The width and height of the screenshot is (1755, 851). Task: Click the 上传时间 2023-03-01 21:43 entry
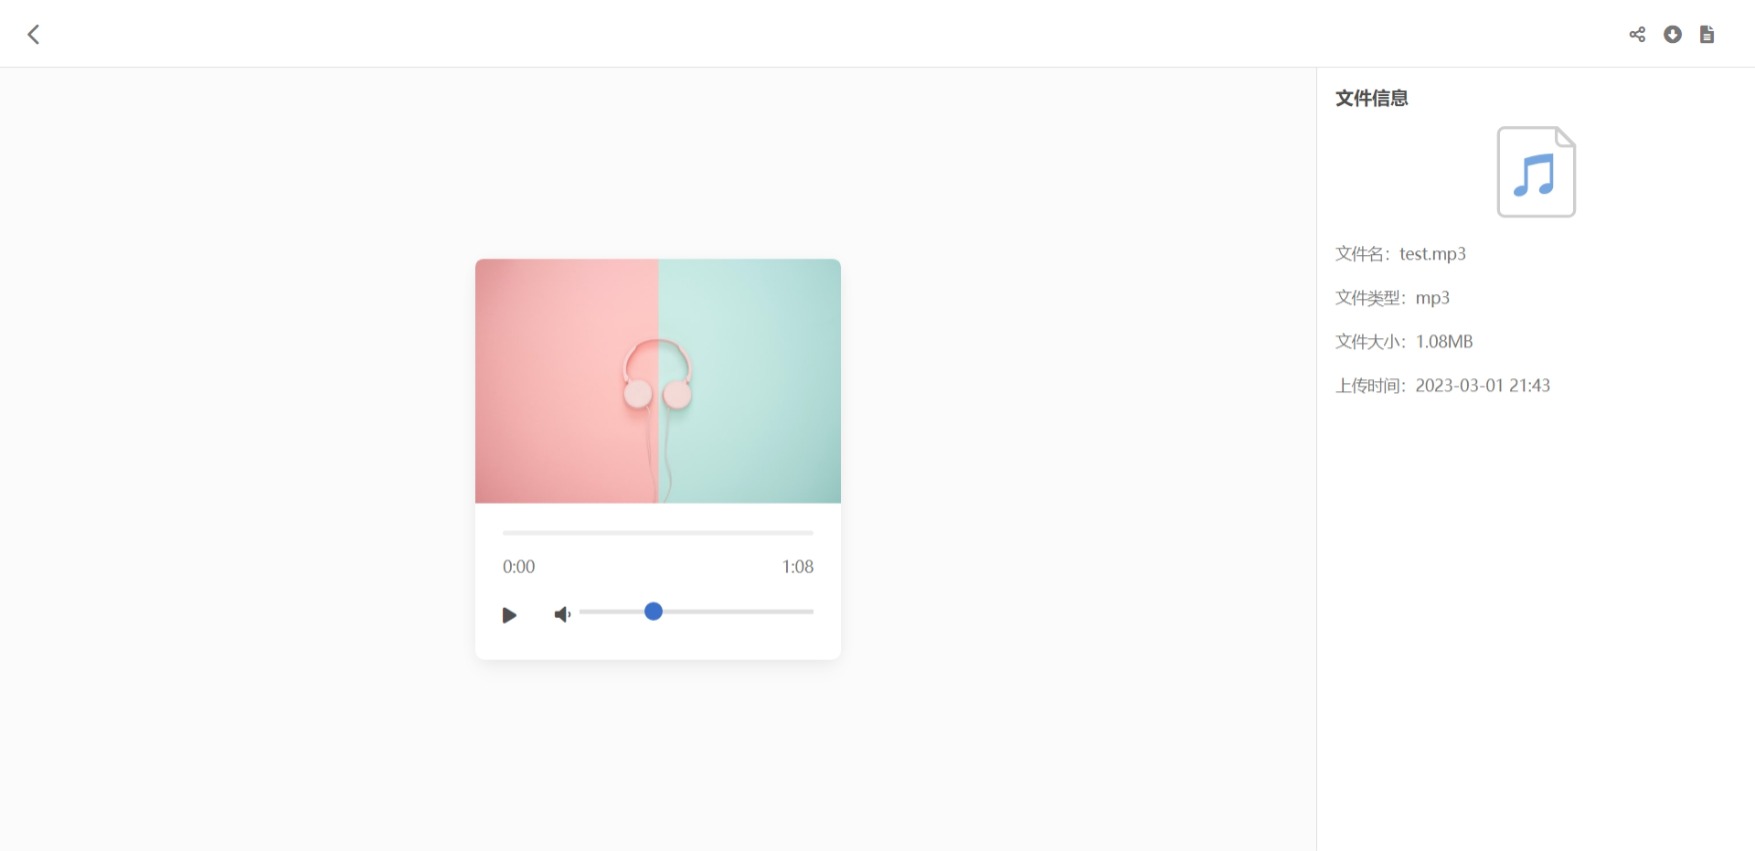coord(1442,386)
